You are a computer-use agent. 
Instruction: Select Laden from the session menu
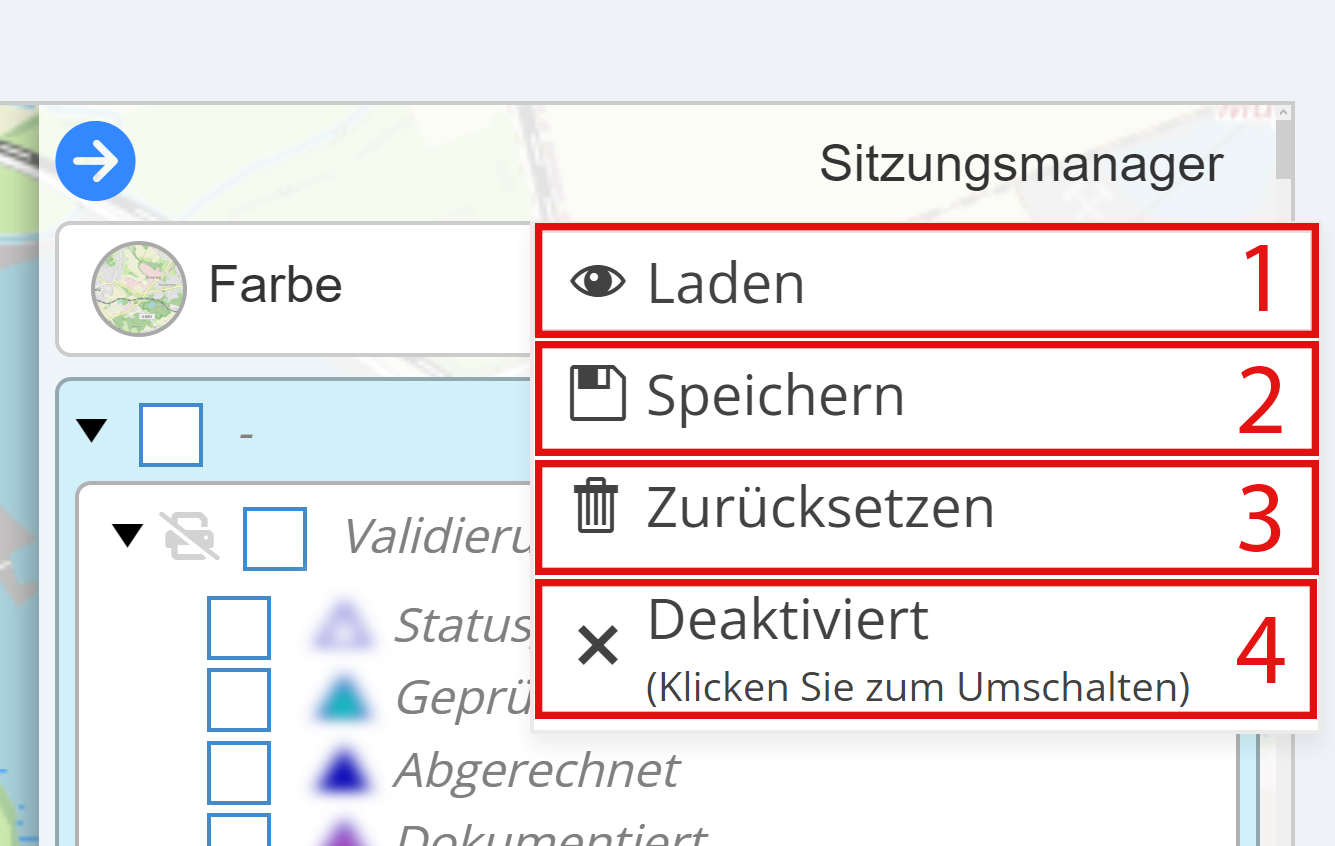click(727, 283)
